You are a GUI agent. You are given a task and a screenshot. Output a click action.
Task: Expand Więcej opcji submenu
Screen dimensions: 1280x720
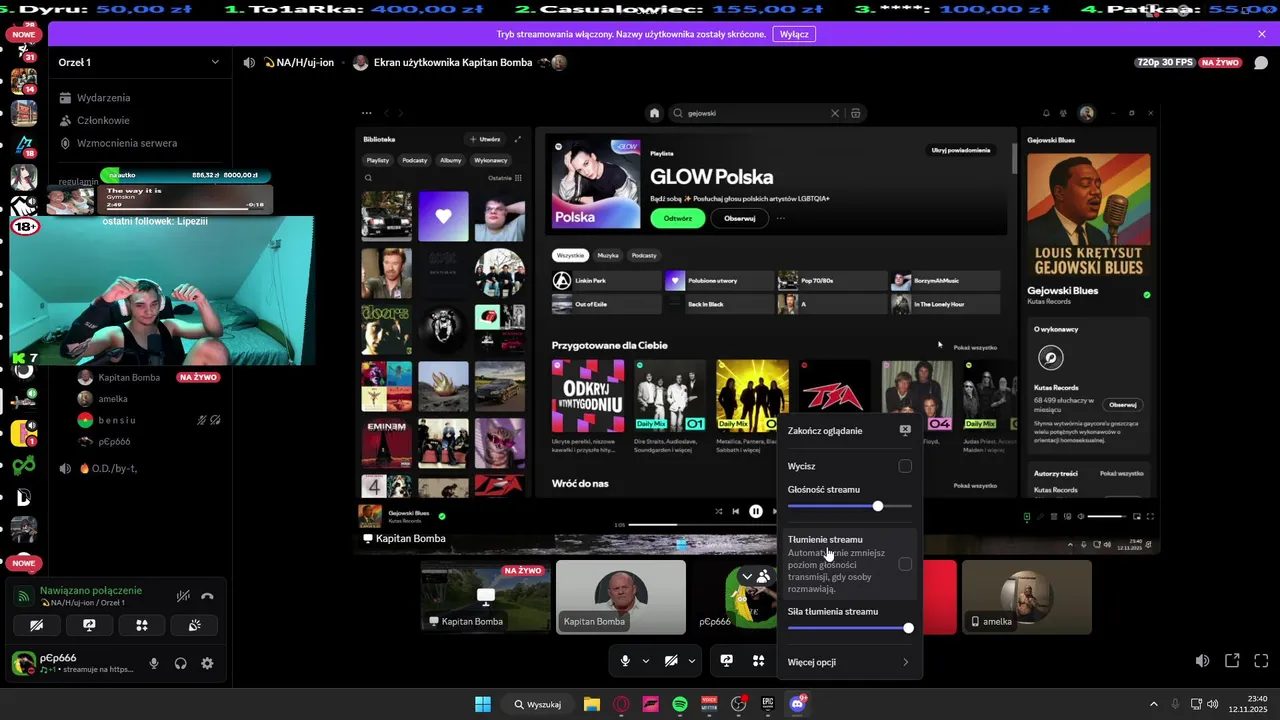[x=849, y=662]
